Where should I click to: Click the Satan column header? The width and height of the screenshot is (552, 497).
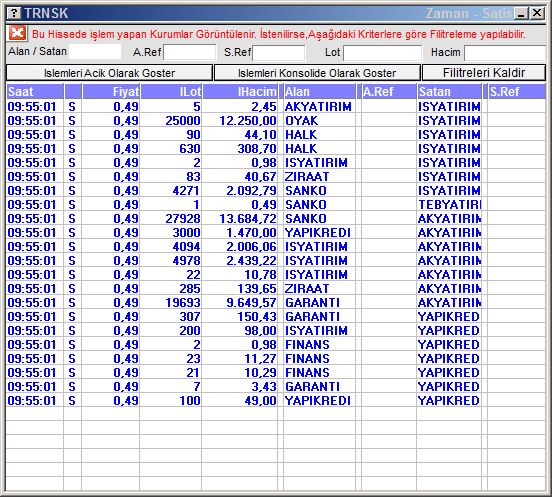[449, 92]
